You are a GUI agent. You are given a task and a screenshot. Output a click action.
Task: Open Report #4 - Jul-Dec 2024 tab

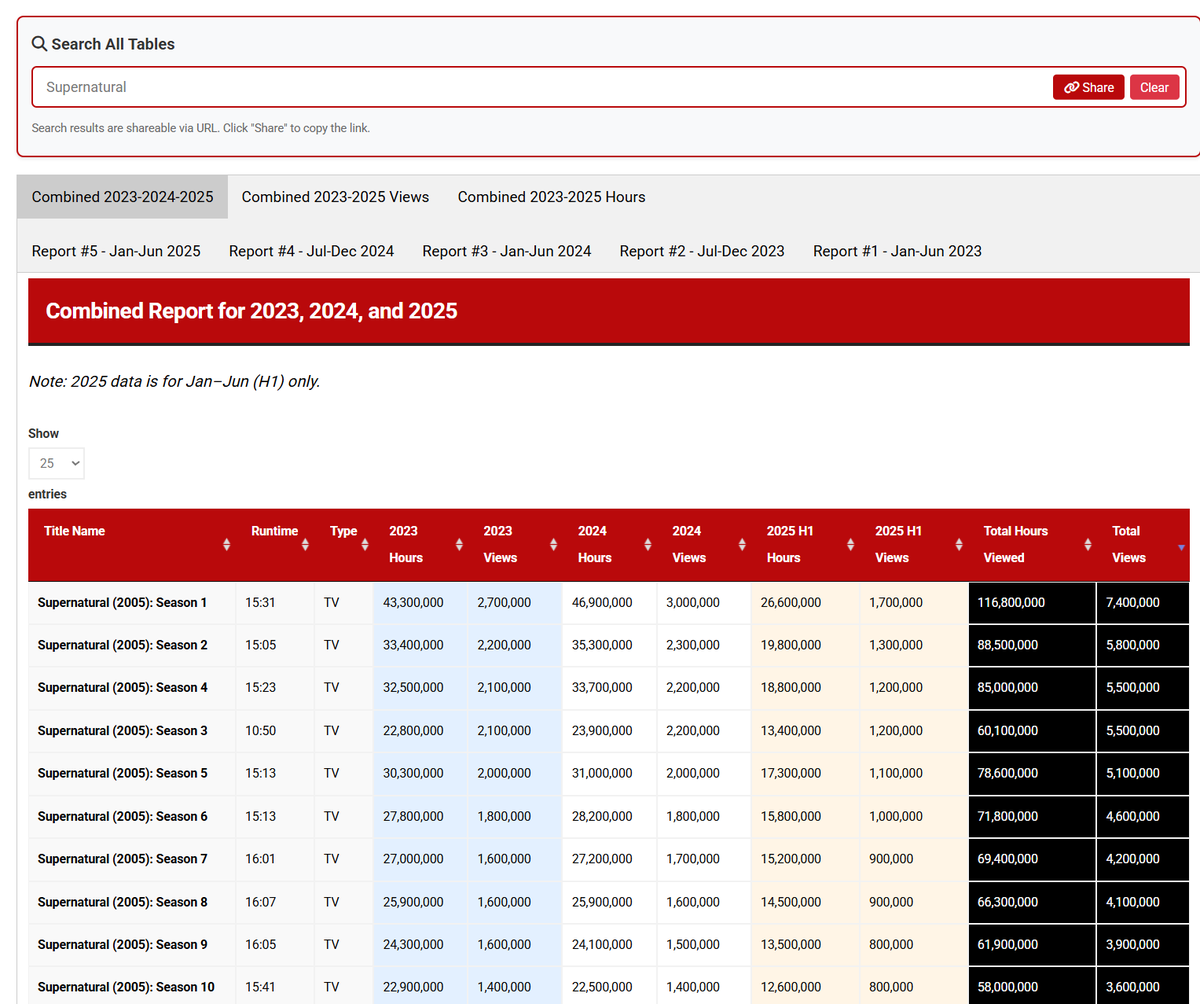[311, 251]
